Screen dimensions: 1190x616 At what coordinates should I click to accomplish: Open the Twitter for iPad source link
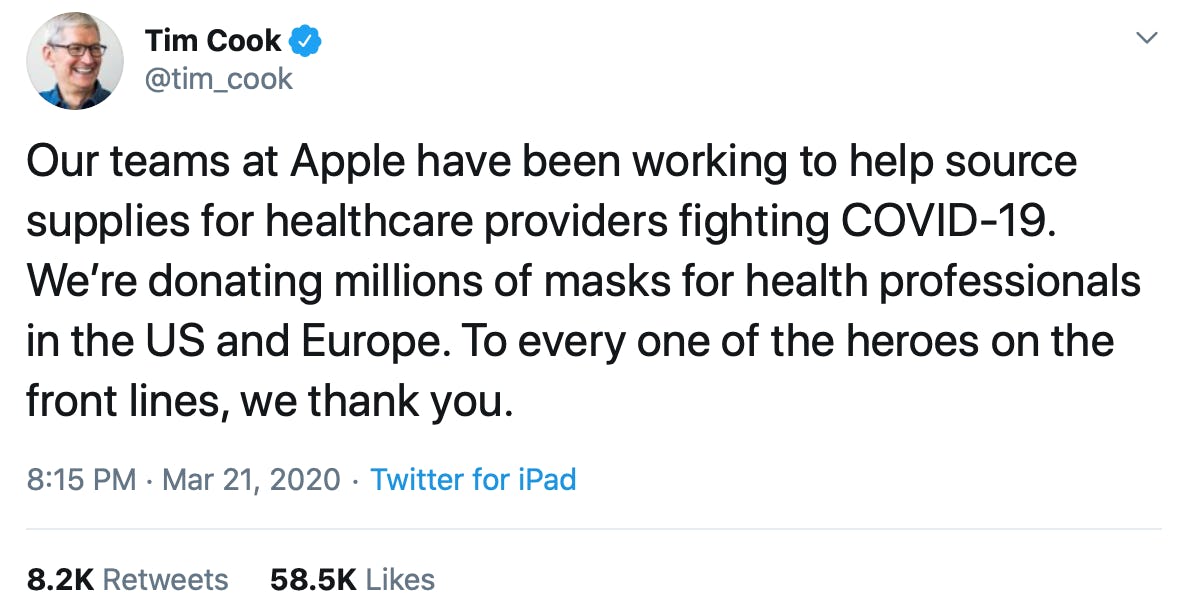[473, 479]
